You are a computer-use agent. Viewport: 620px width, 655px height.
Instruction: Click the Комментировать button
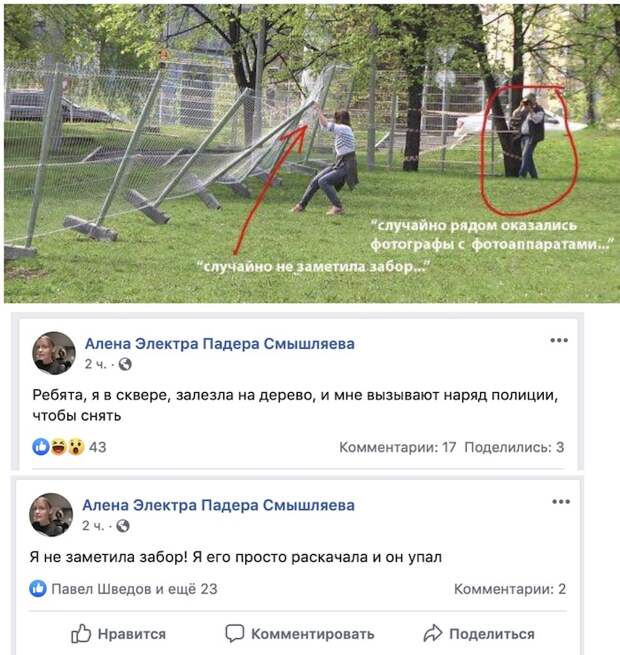(x=300, y=634)
